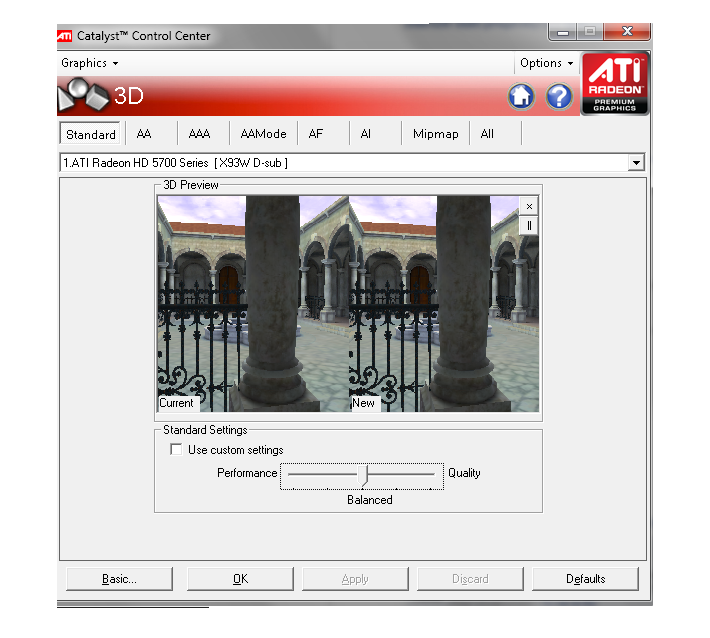Pause the 3D preview animation
Image resolution: width=710 pixels, height=638 pixels.
(529, 225)
